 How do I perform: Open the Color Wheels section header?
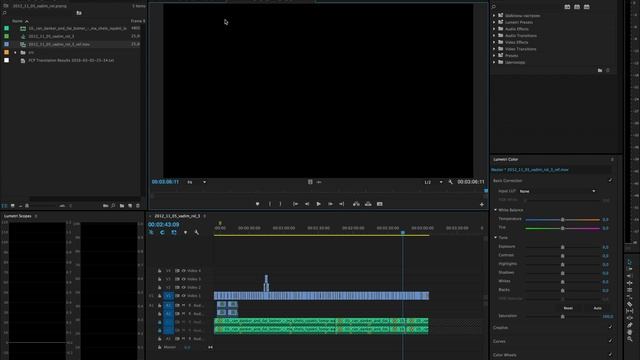click(504, 355)
